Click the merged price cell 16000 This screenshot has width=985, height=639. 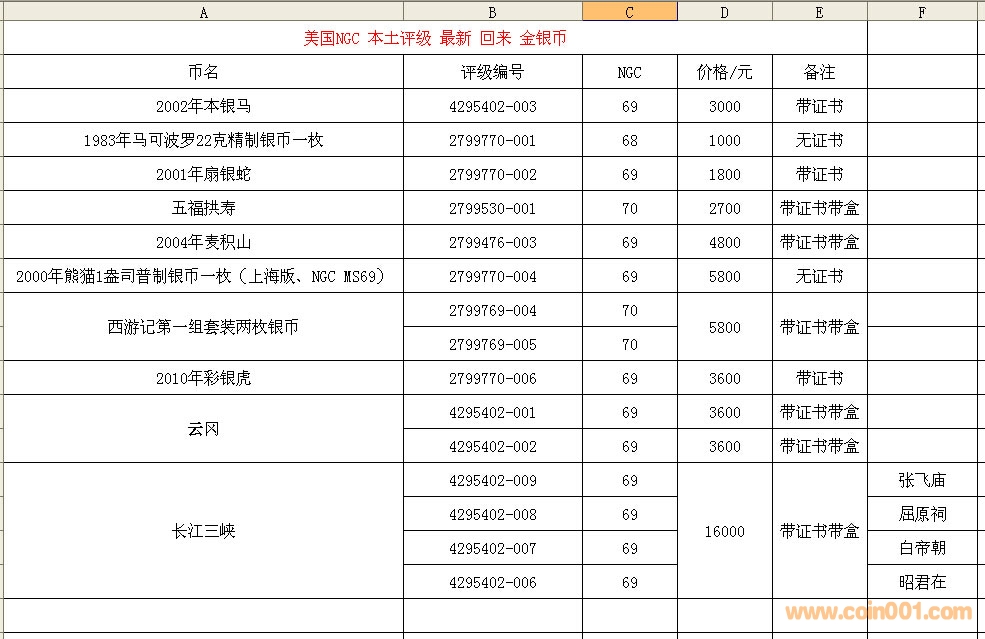724,531
